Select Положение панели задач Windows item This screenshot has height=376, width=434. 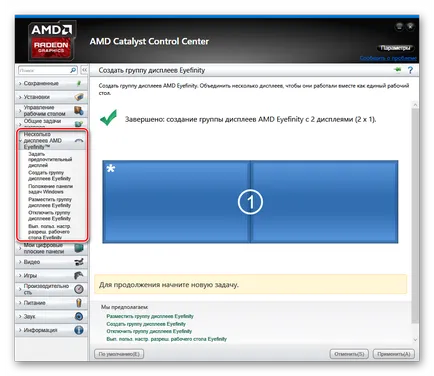[x=50, y=189]
